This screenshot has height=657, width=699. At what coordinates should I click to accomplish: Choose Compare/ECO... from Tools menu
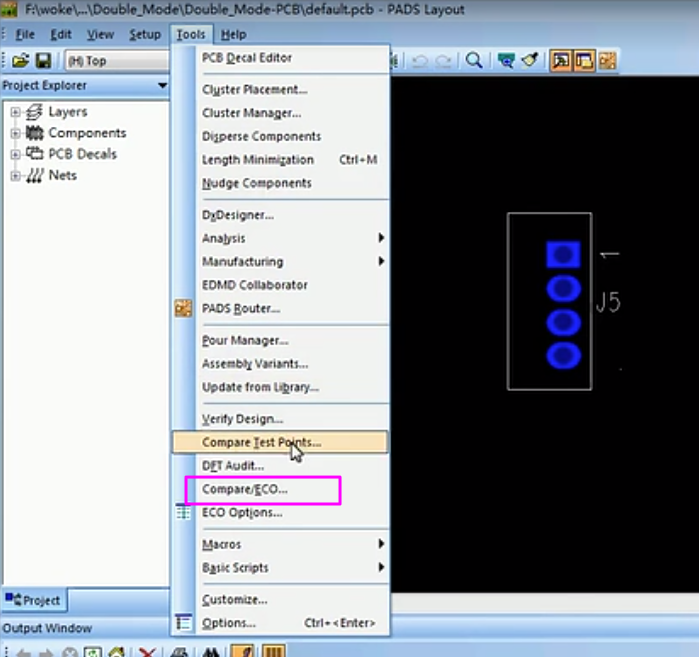click(x=245, y=490)
